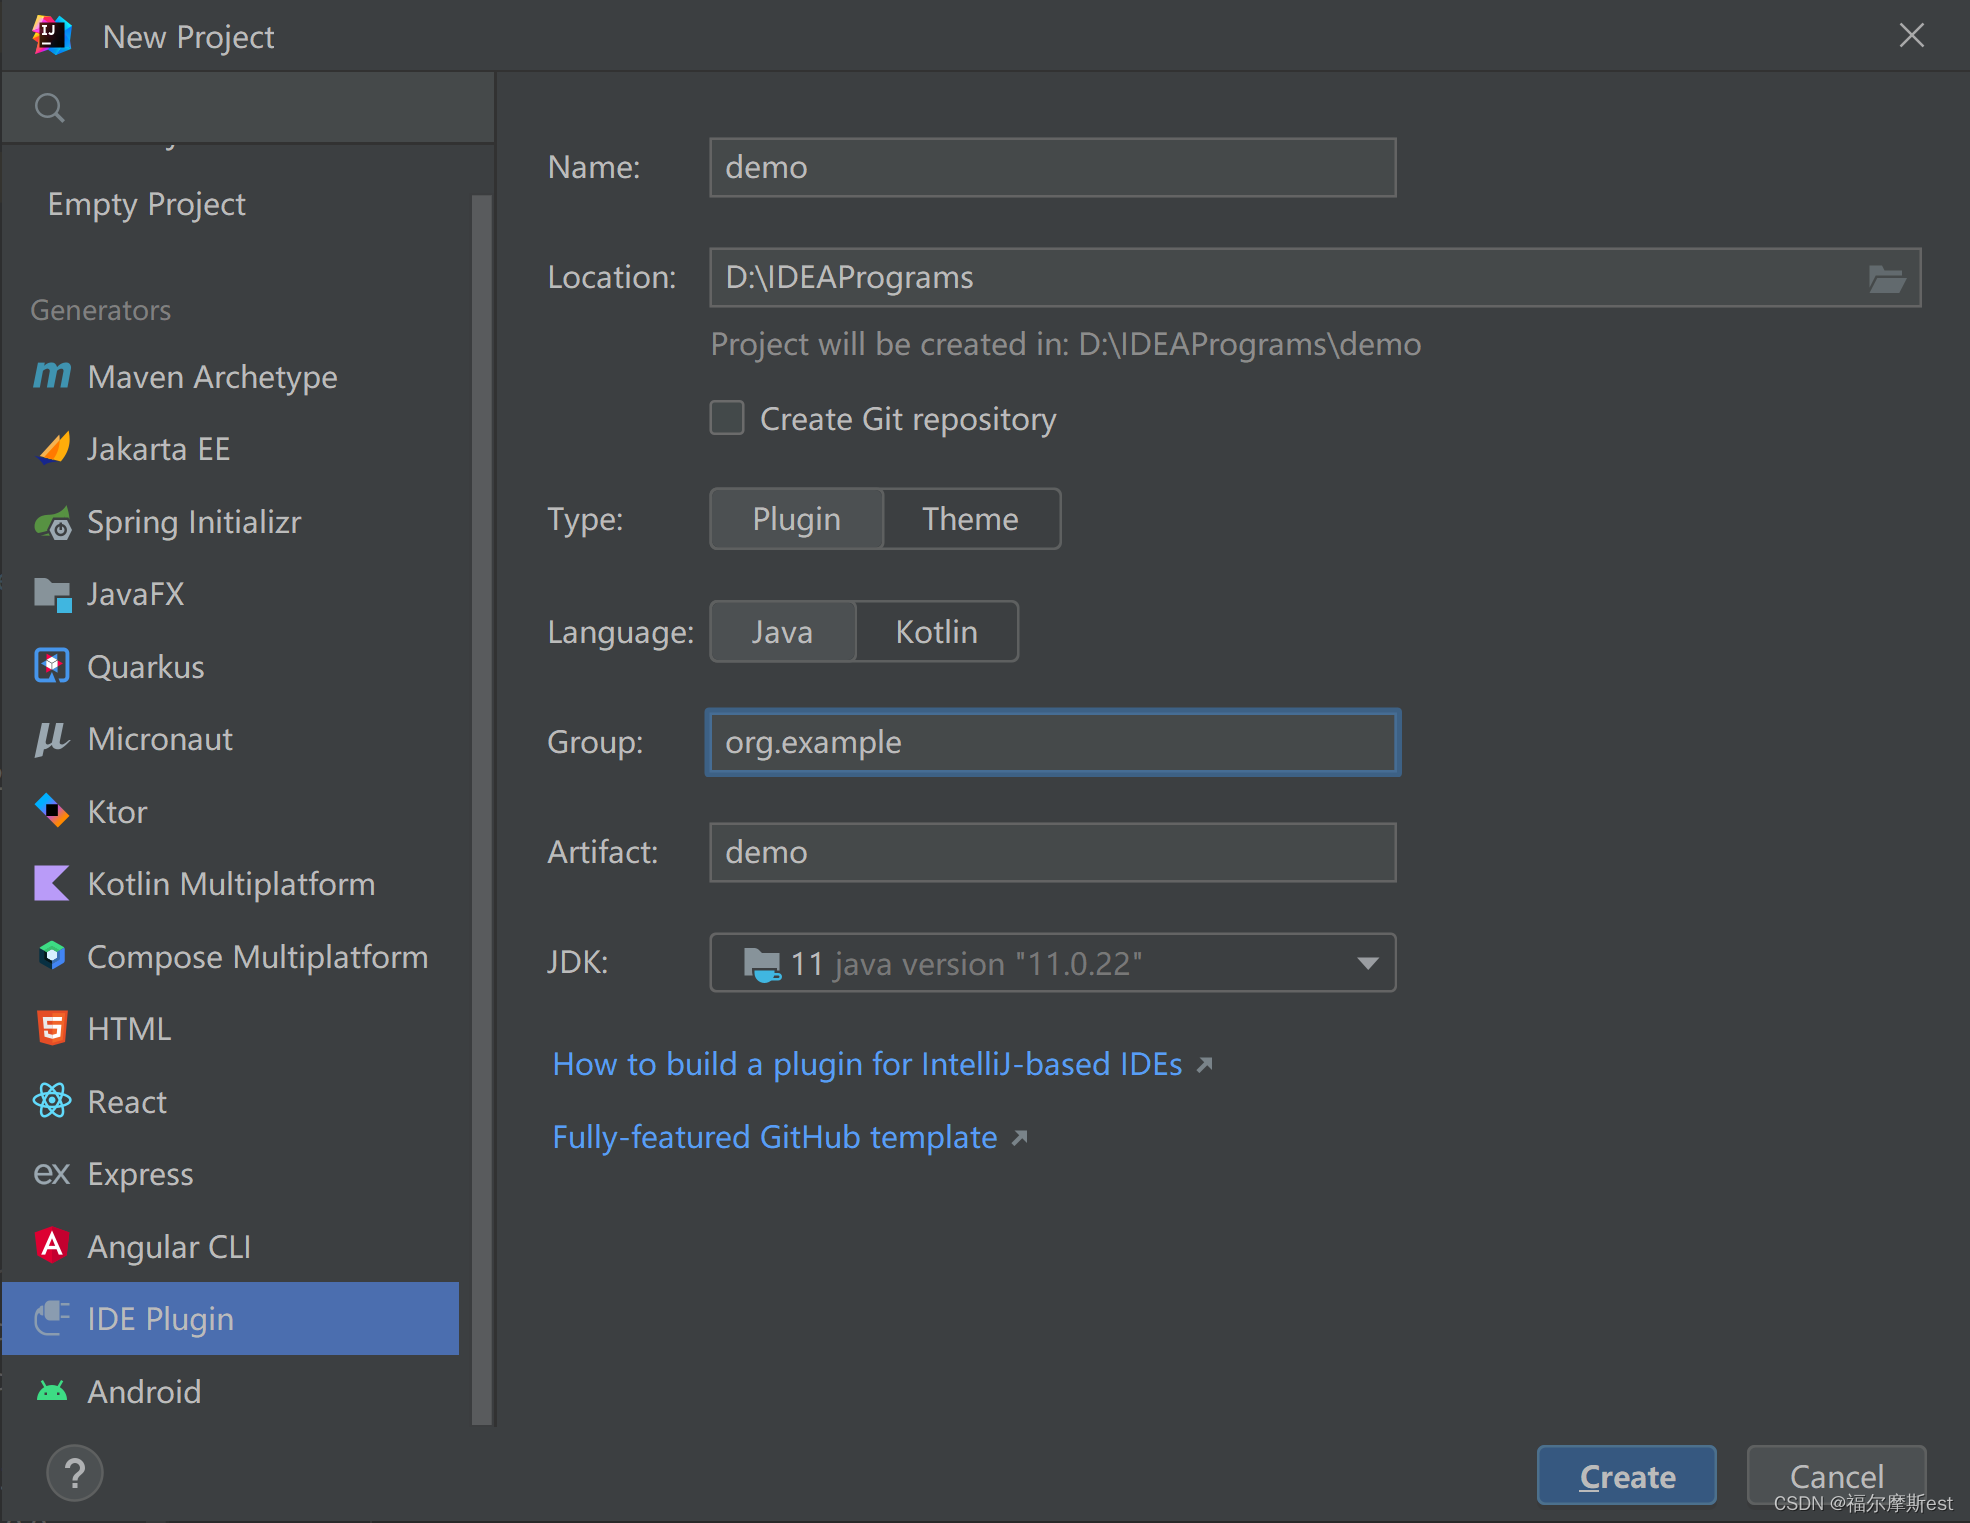Image resolution: width=1970 pixels, height=1523 pixels.
Task: Select Empty Project in the sidebar
Action: (x=146, y=204)
